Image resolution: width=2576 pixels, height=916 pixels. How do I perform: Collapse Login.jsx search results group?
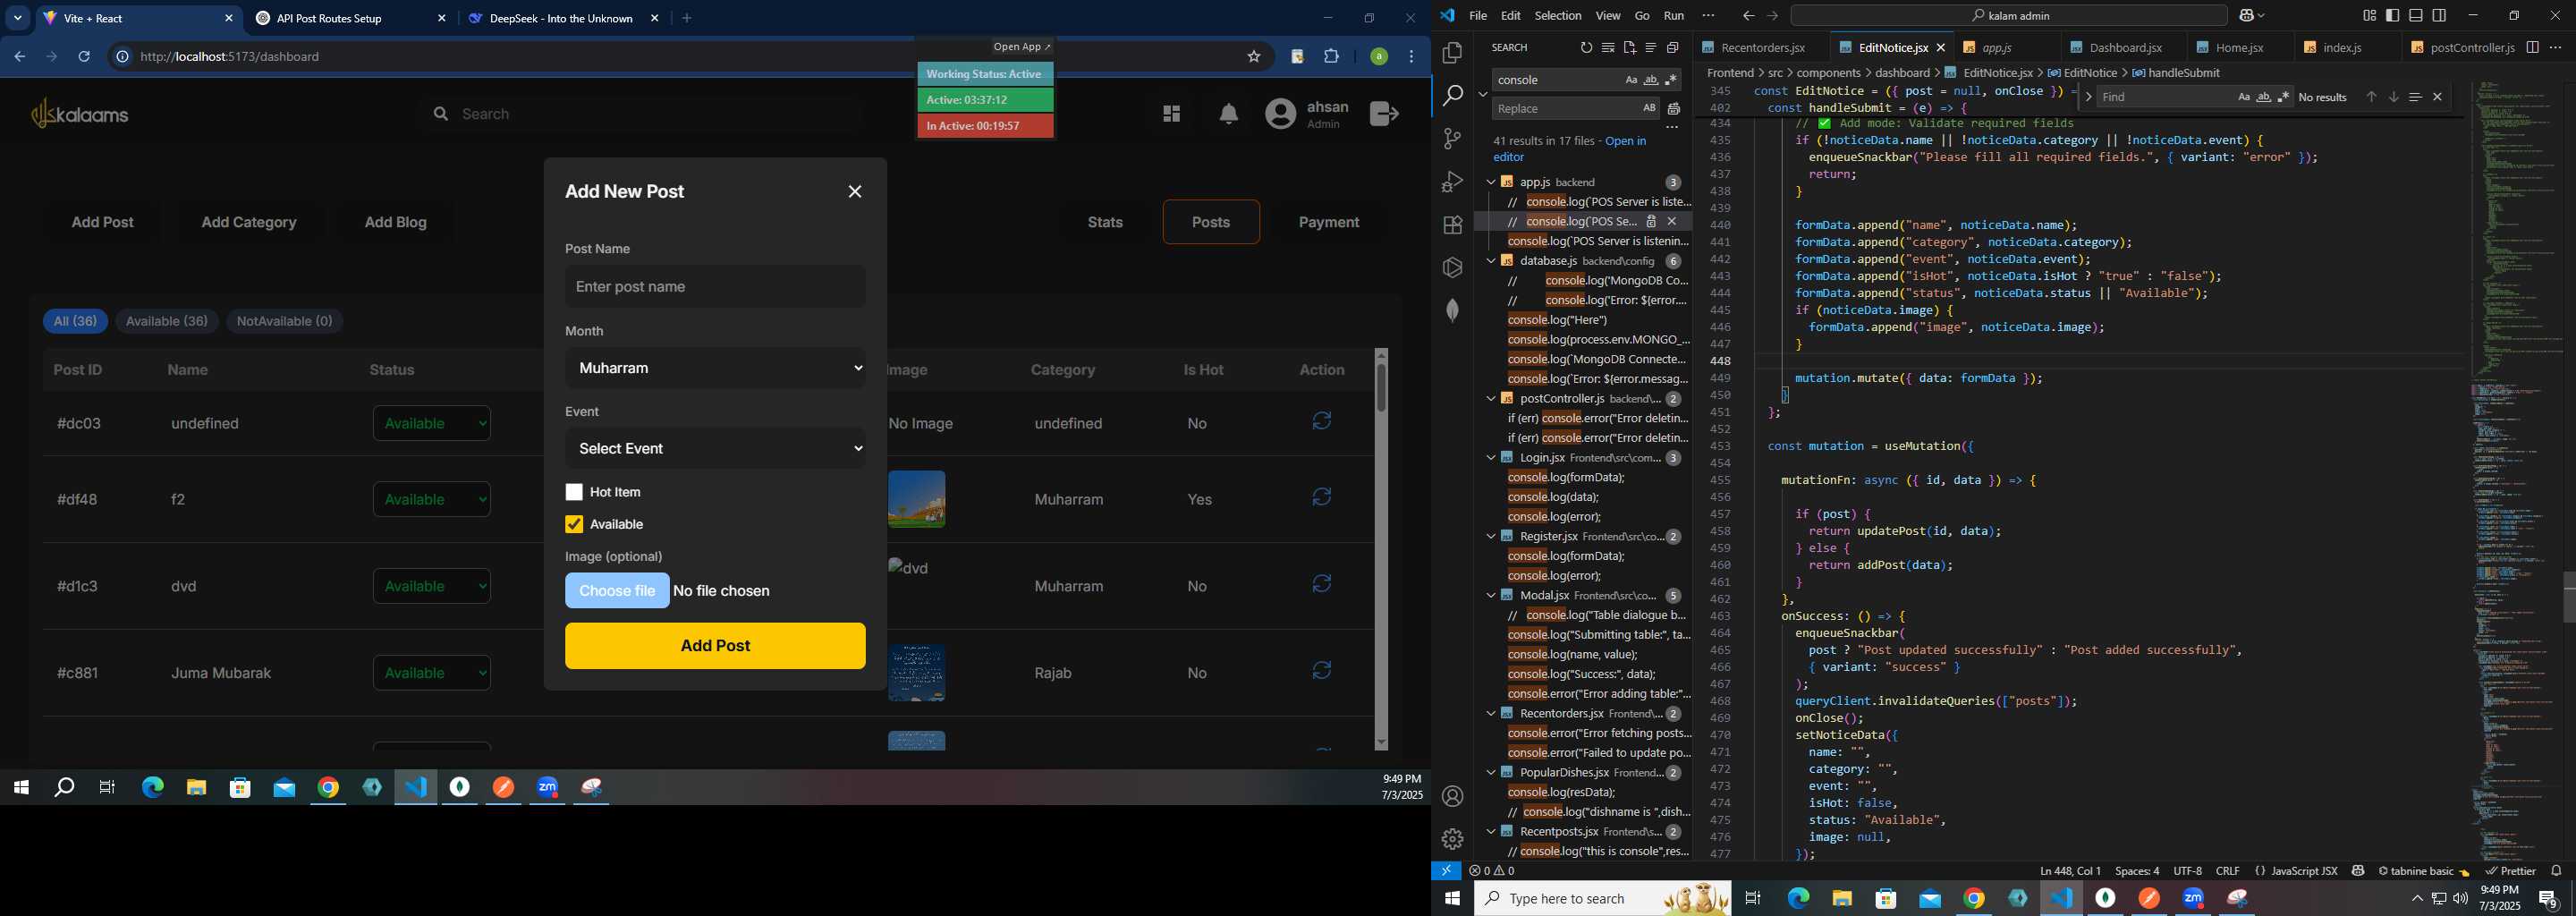pyautogui.click(x=1490, y=458)
